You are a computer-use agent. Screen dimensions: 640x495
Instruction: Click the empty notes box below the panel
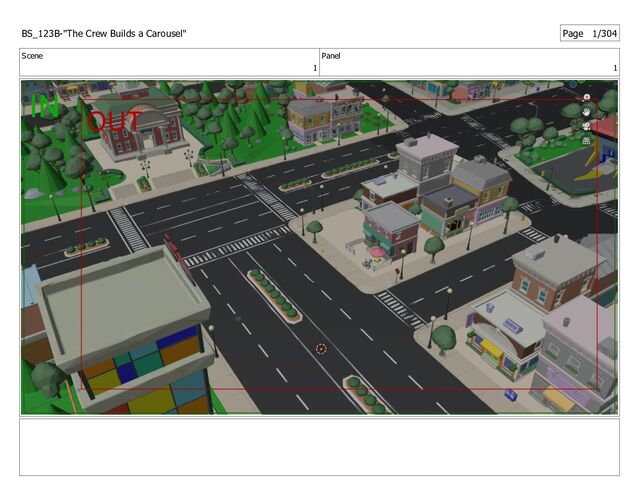click(319, 447)
